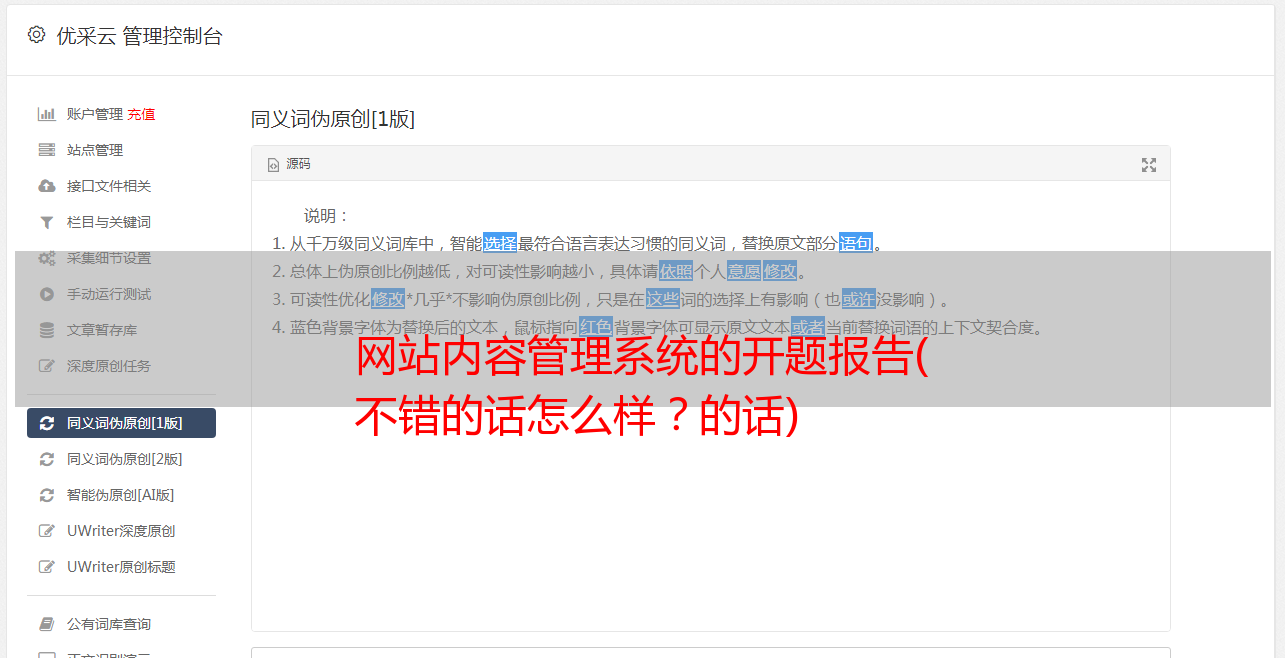Select the active 同义词伪原创[1版] item
Image resolution: width=1285 pixels, height=658 pixels.
coord(121,423)
